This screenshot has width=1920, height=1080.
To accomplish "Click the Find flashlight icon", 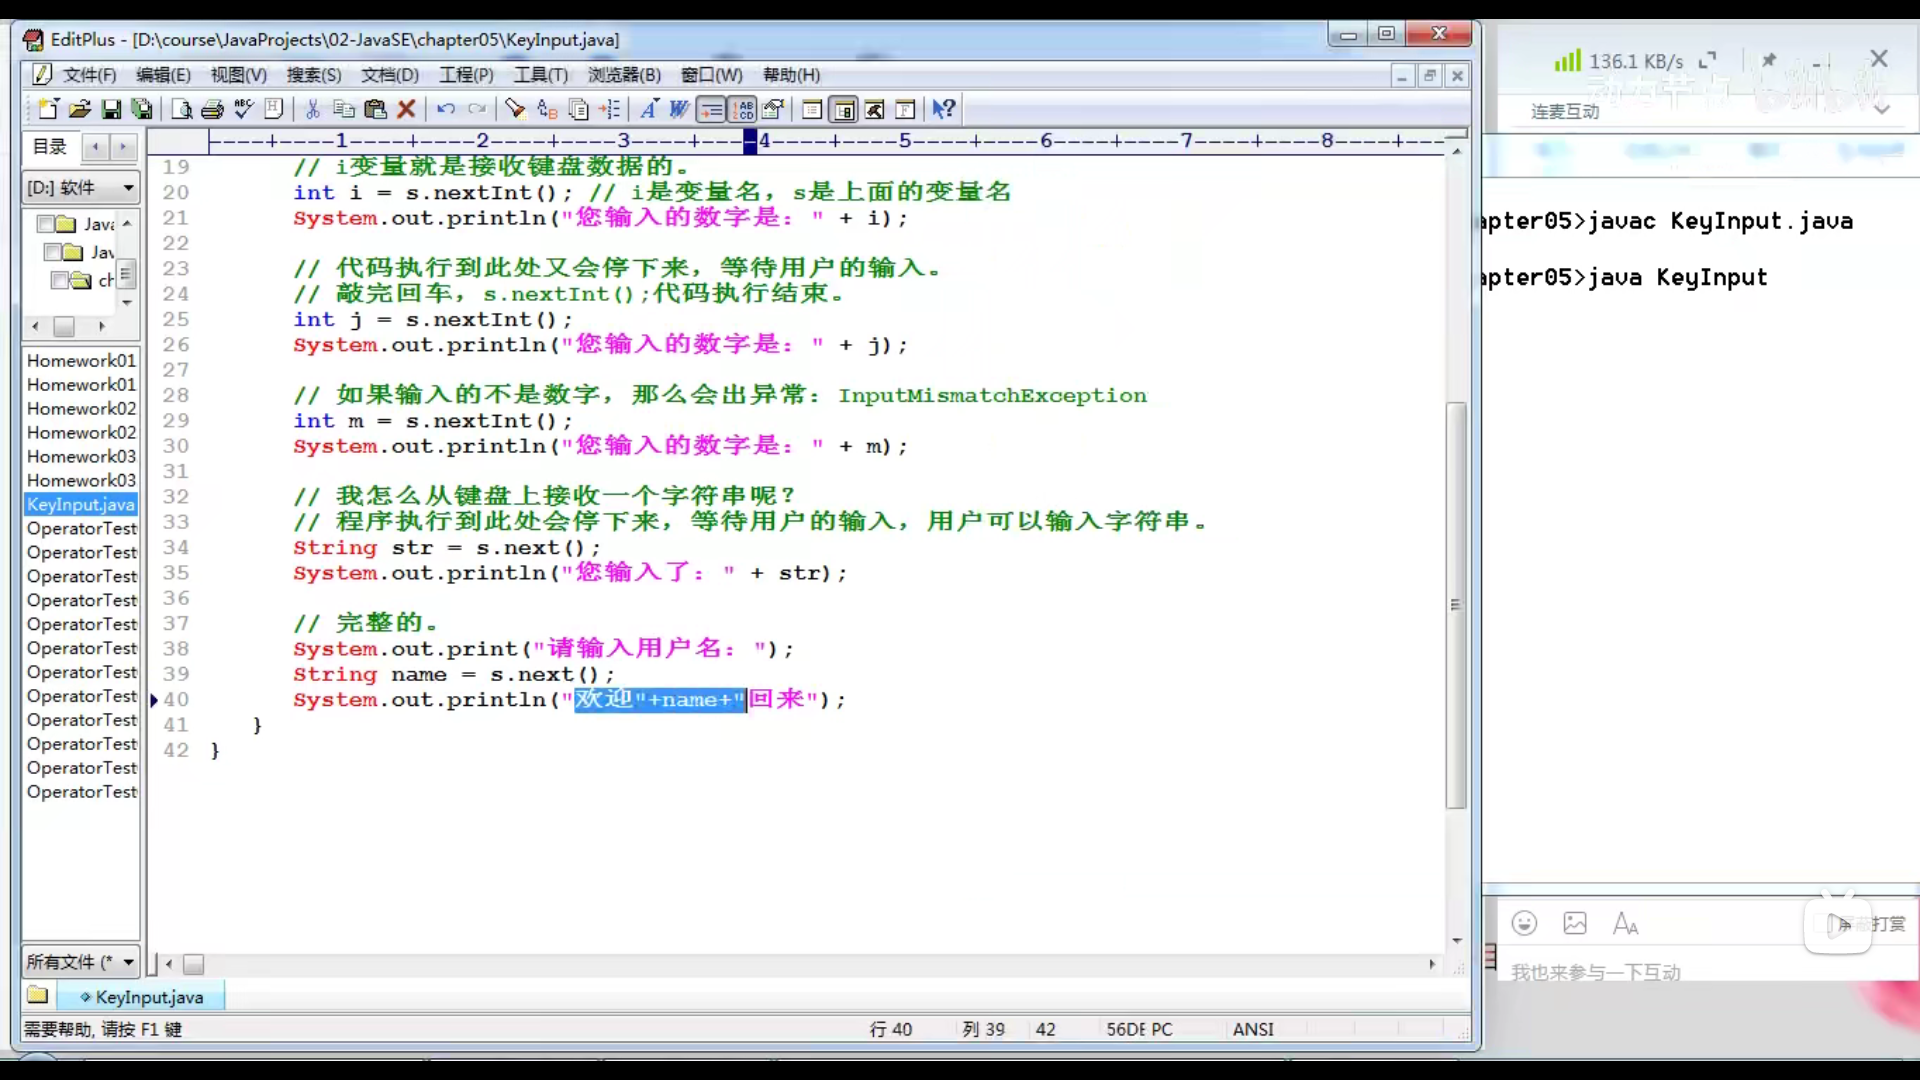I will pos(515,109).
